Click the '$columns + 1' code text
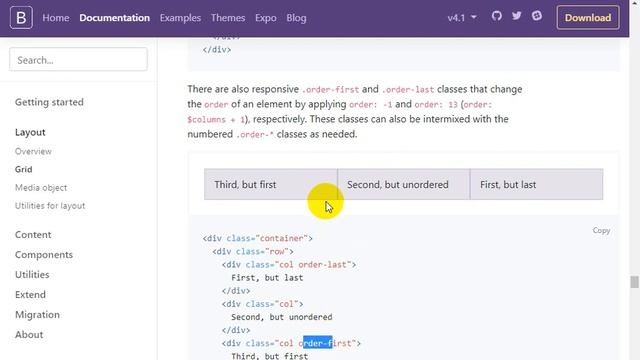 (x=216, y=120)
